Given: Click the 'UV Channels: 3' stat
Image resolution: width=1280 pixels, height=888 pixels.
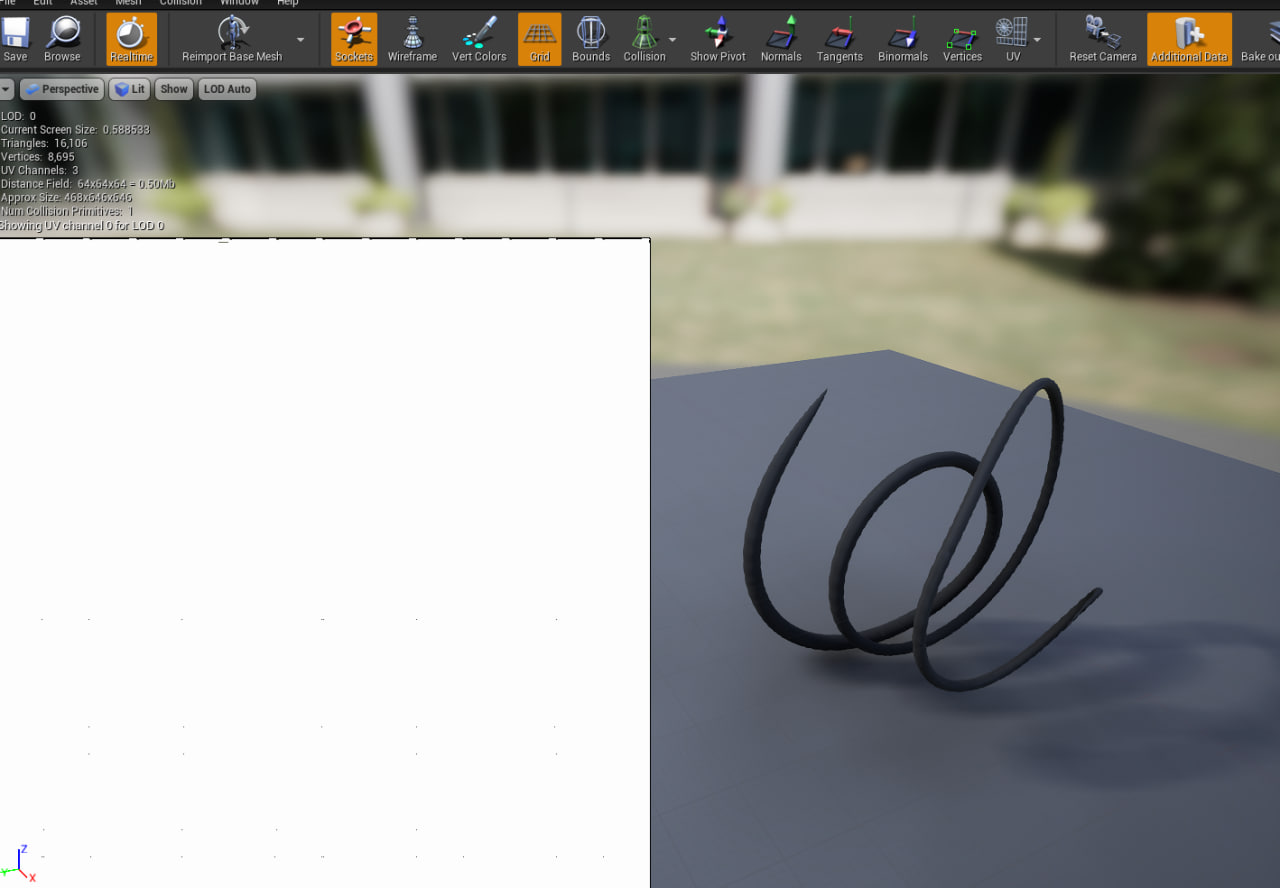Looking at the screenshot, I should [40, 171].
